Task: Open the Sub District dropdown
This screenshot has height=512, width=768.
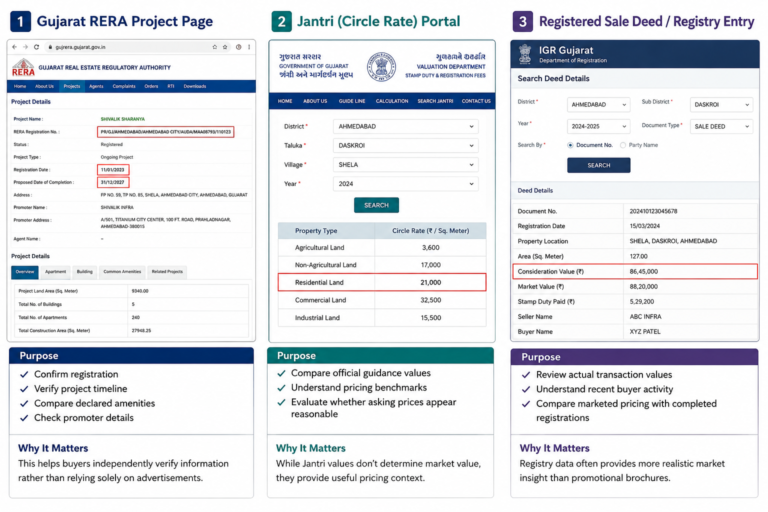Action: click(x=721, y=105)
